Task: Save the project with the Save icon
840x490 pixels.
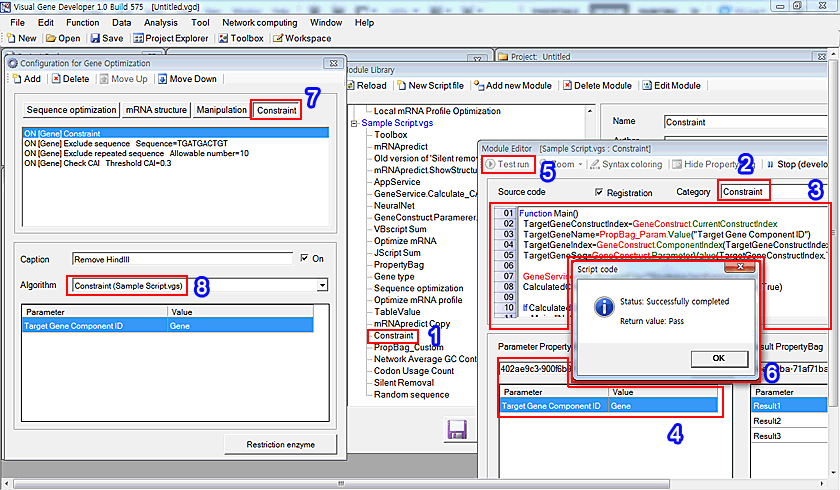Action: (107, 38)
